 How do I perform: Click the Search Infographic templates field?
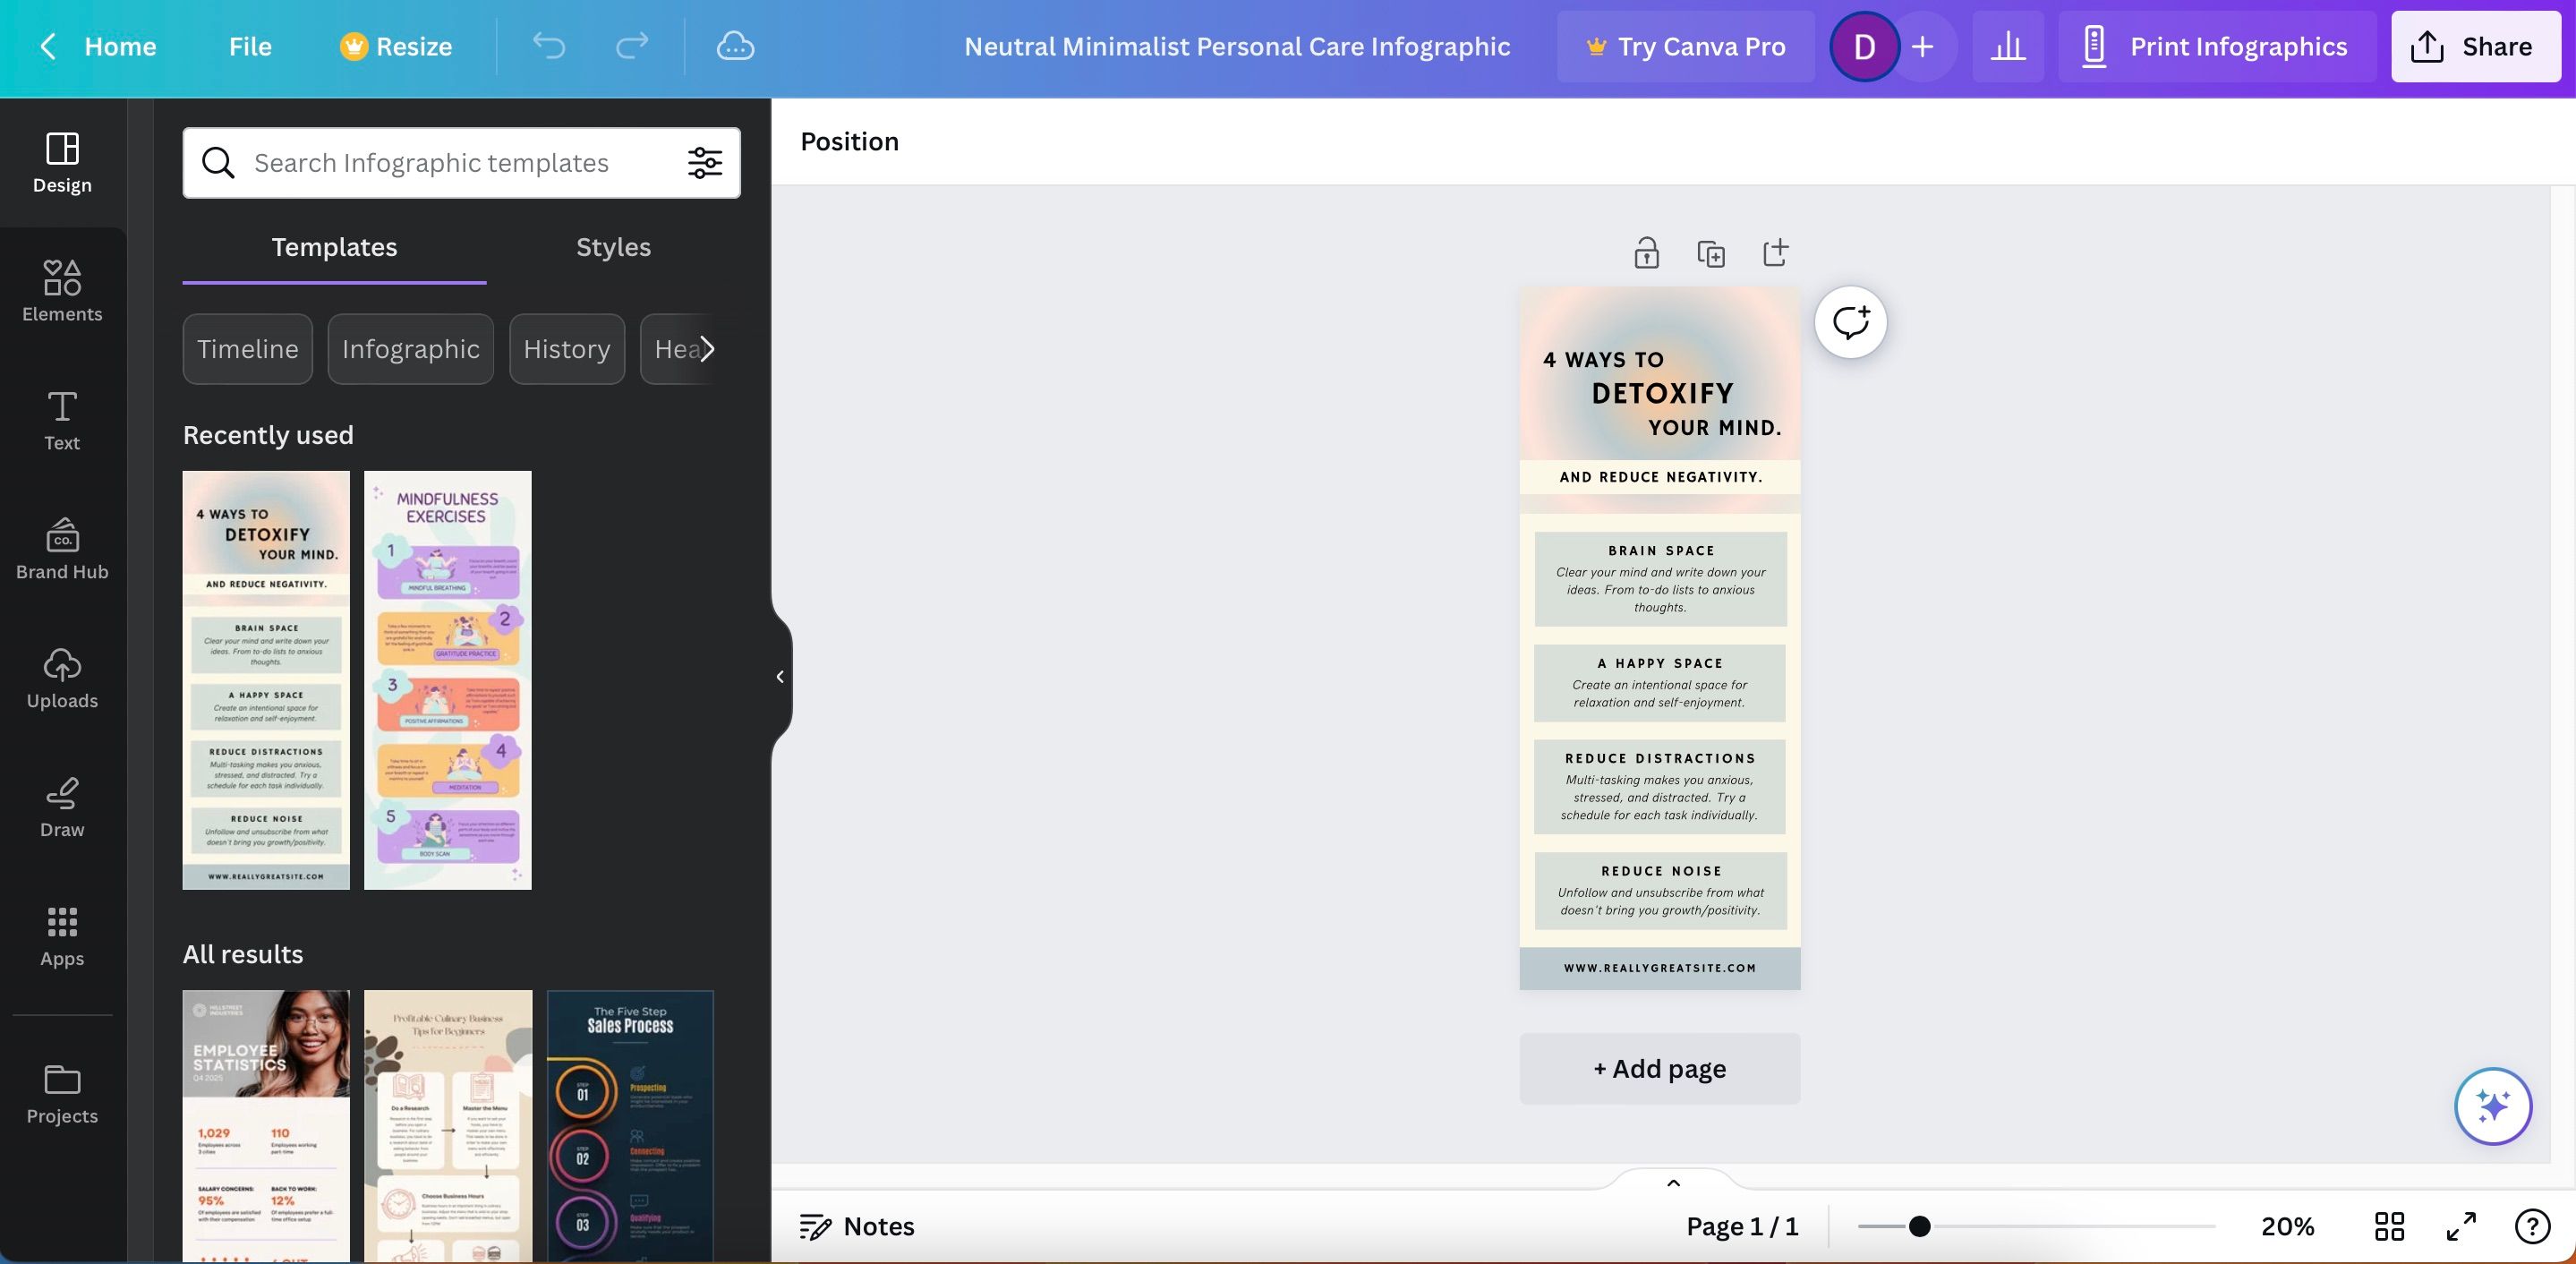point(458,161)
